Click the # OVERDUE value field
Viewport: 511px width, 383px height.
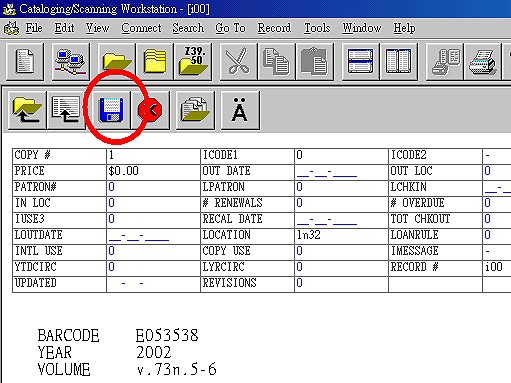coord(497,204)
